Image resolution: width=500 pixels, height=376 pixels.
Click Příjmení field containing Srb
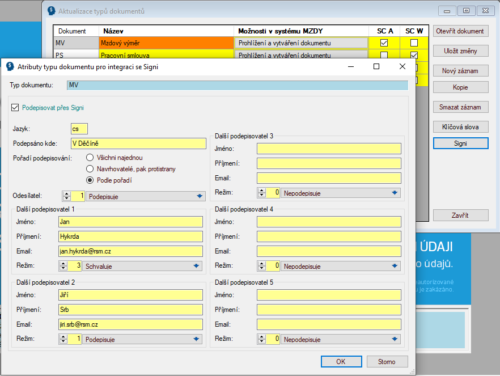point(130,309)
